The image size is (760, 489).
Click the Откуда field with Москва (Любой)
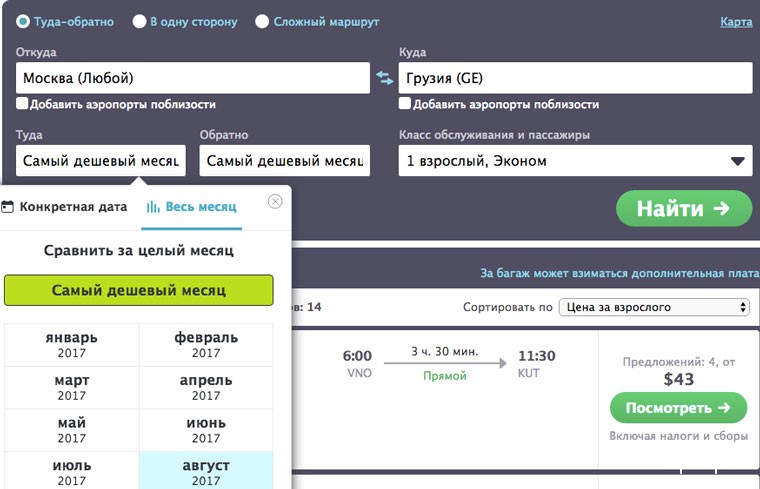click(193, 78)
